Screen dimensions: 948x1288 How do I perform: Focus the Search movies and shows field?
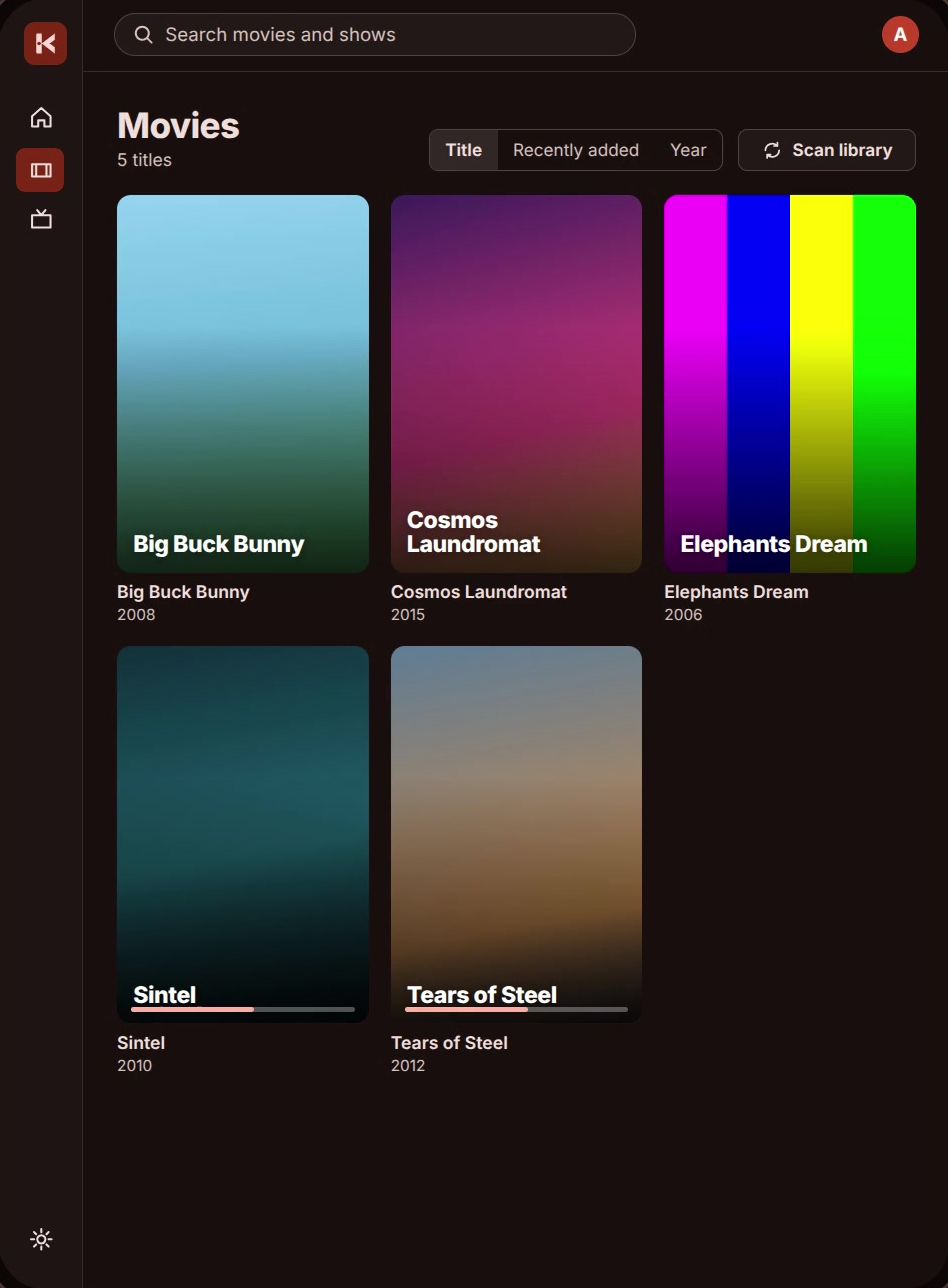click(375, 35)
